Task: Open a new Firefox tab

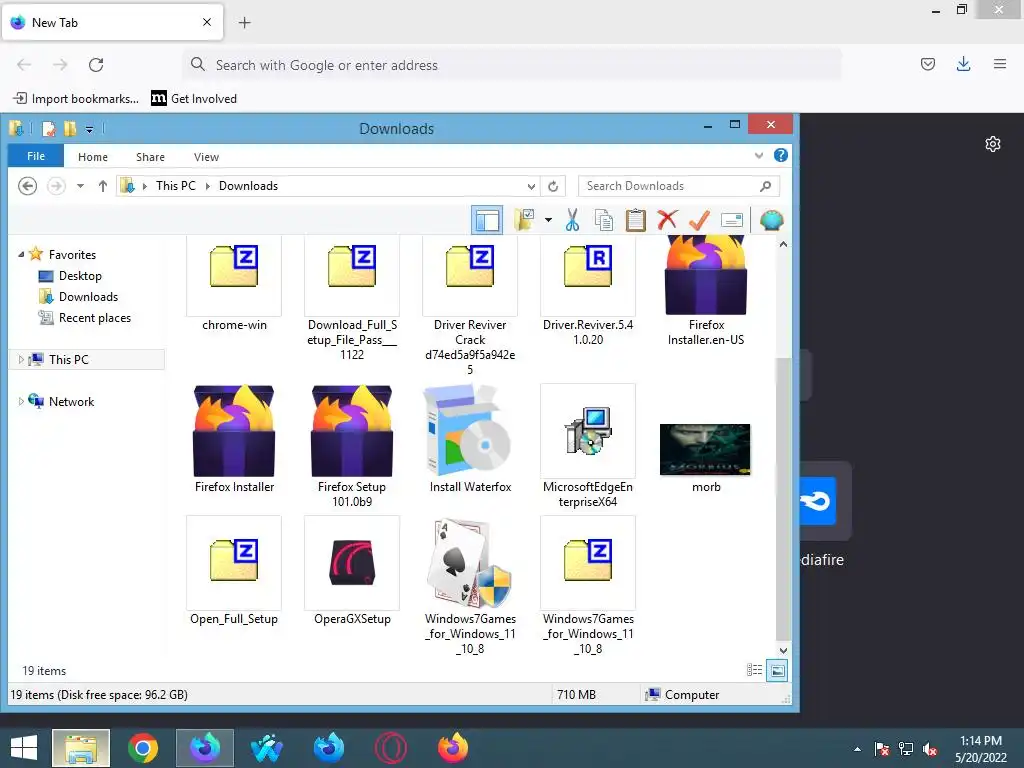Action: click(x=244, y=23)
